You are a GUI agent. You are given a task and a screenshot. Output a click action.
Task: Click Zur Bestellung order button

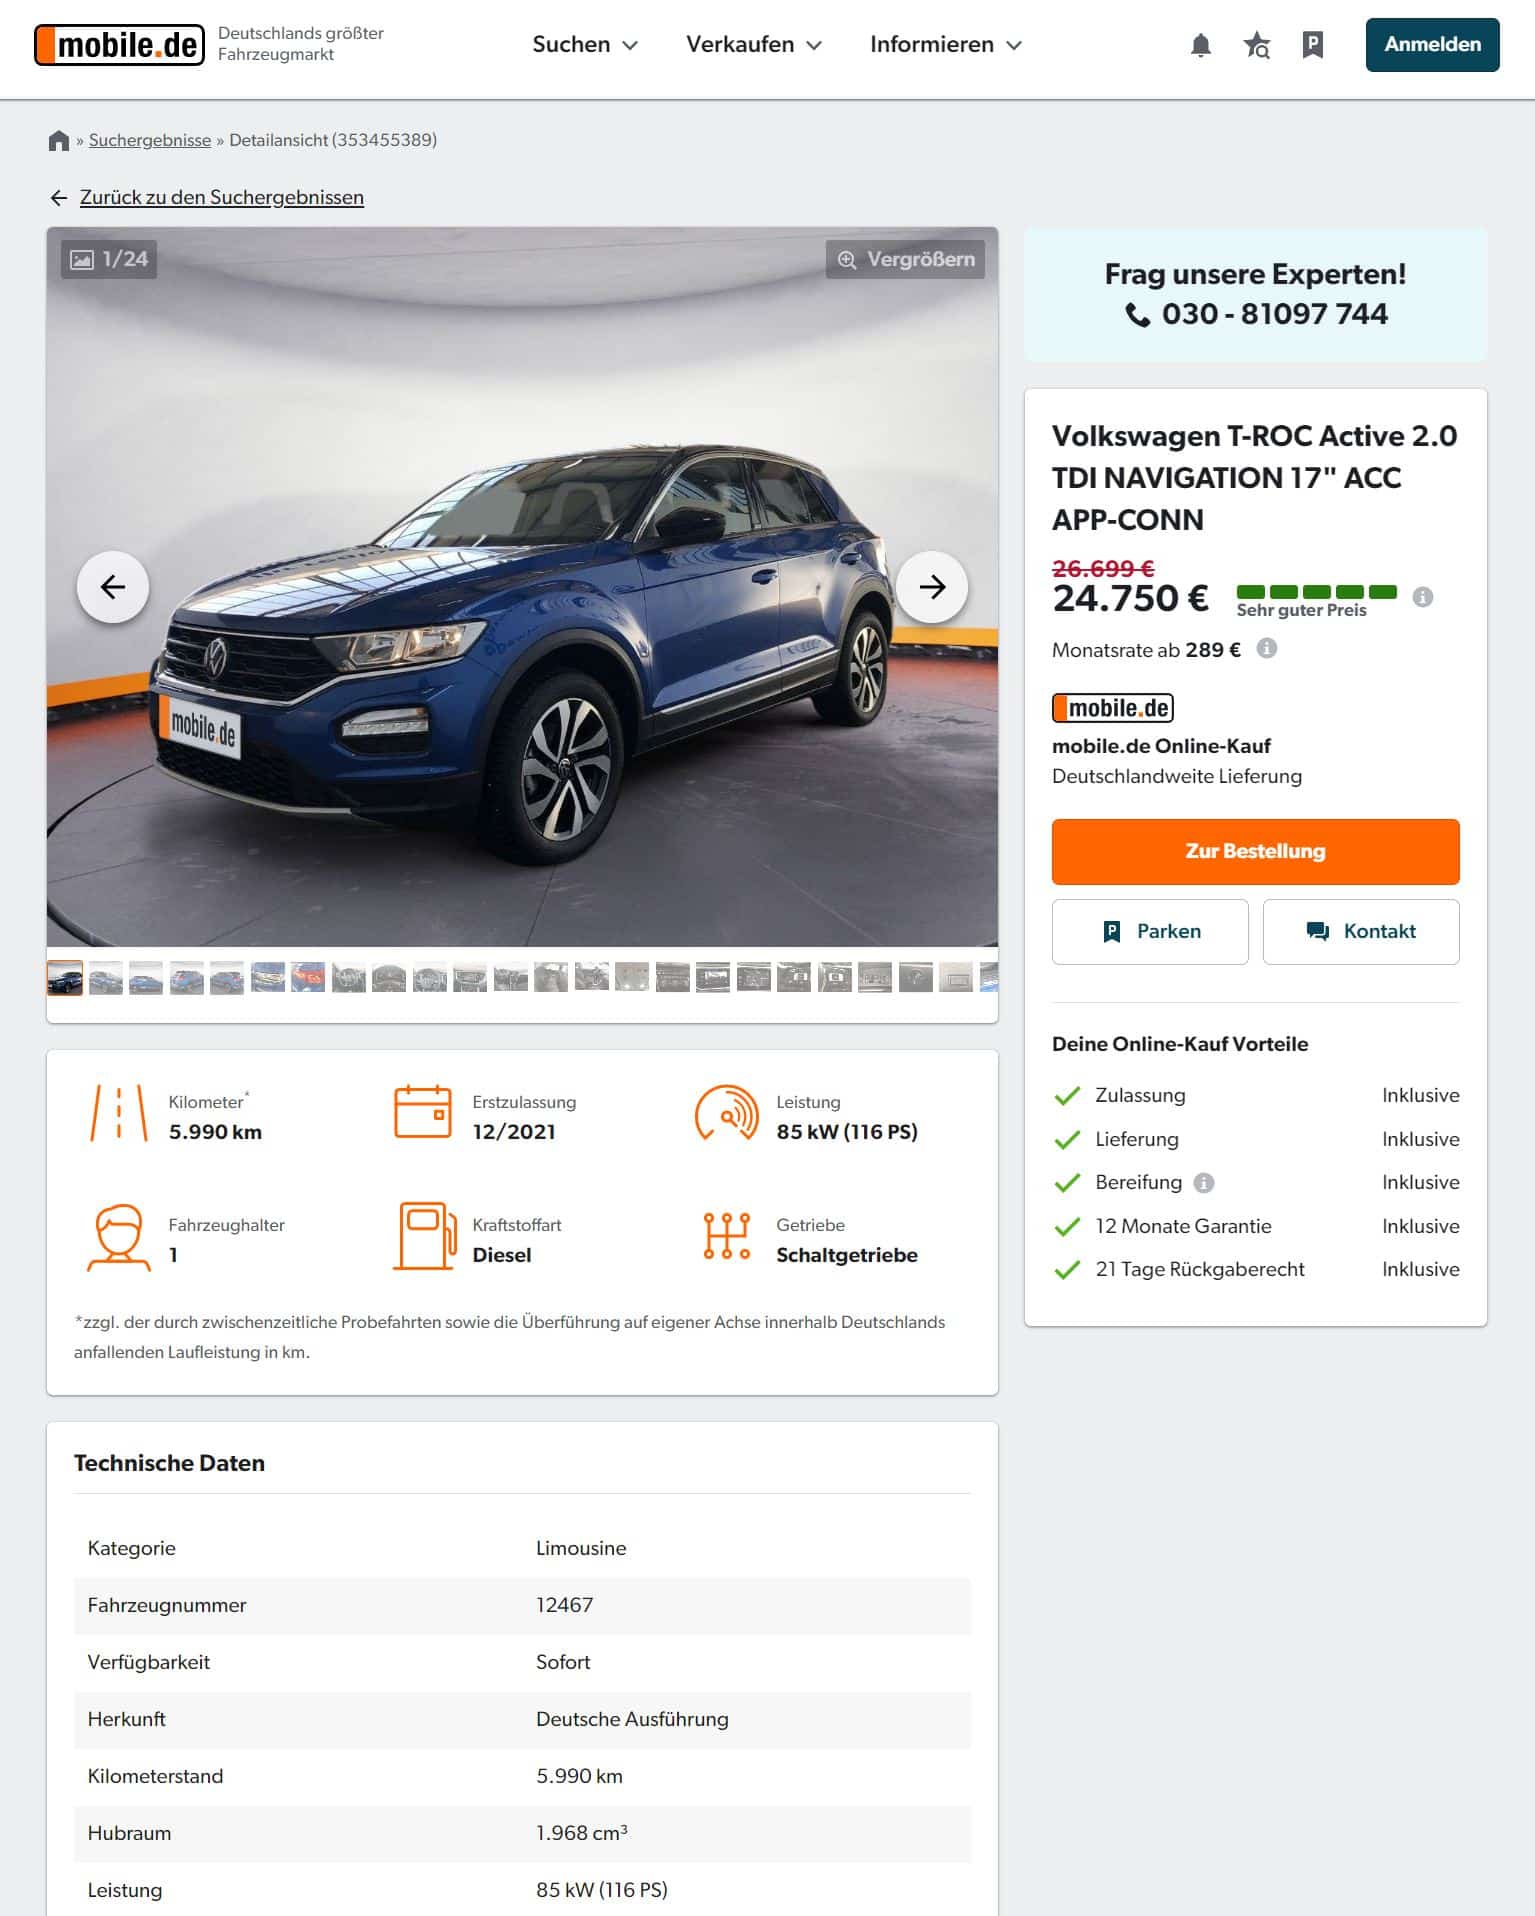1255,851
